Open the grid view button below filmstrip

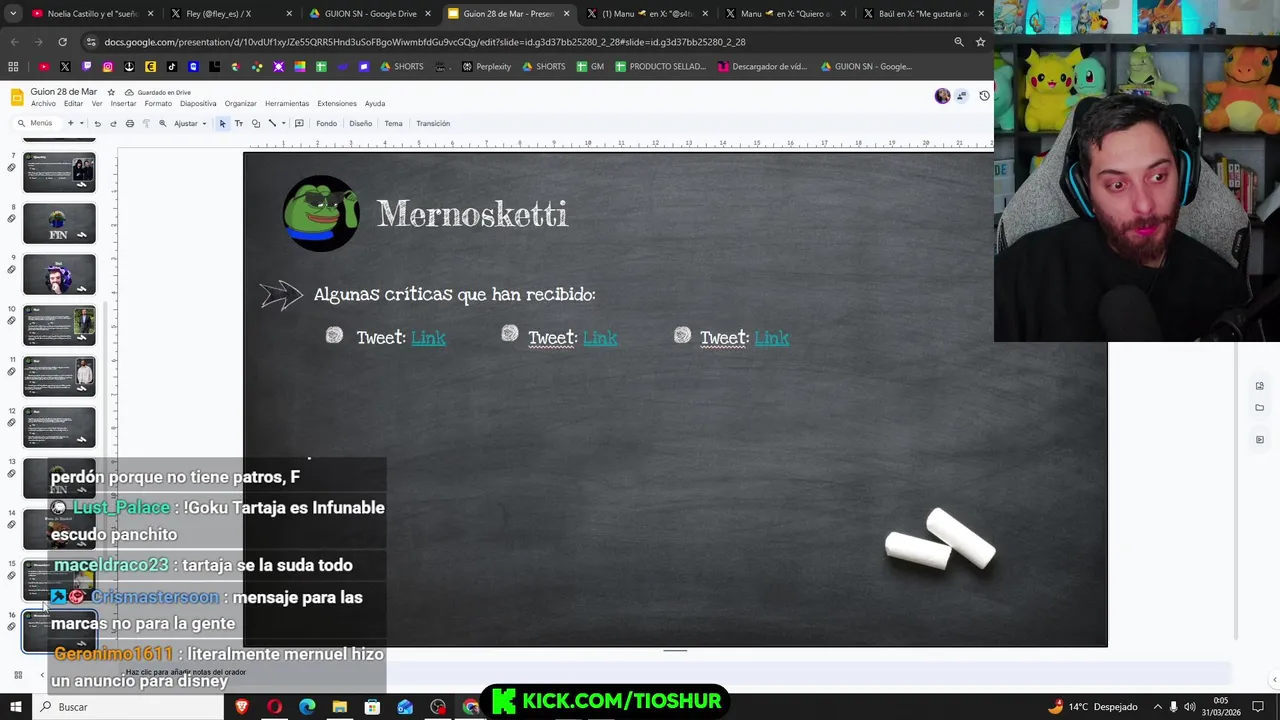click(x=17, y=676)
